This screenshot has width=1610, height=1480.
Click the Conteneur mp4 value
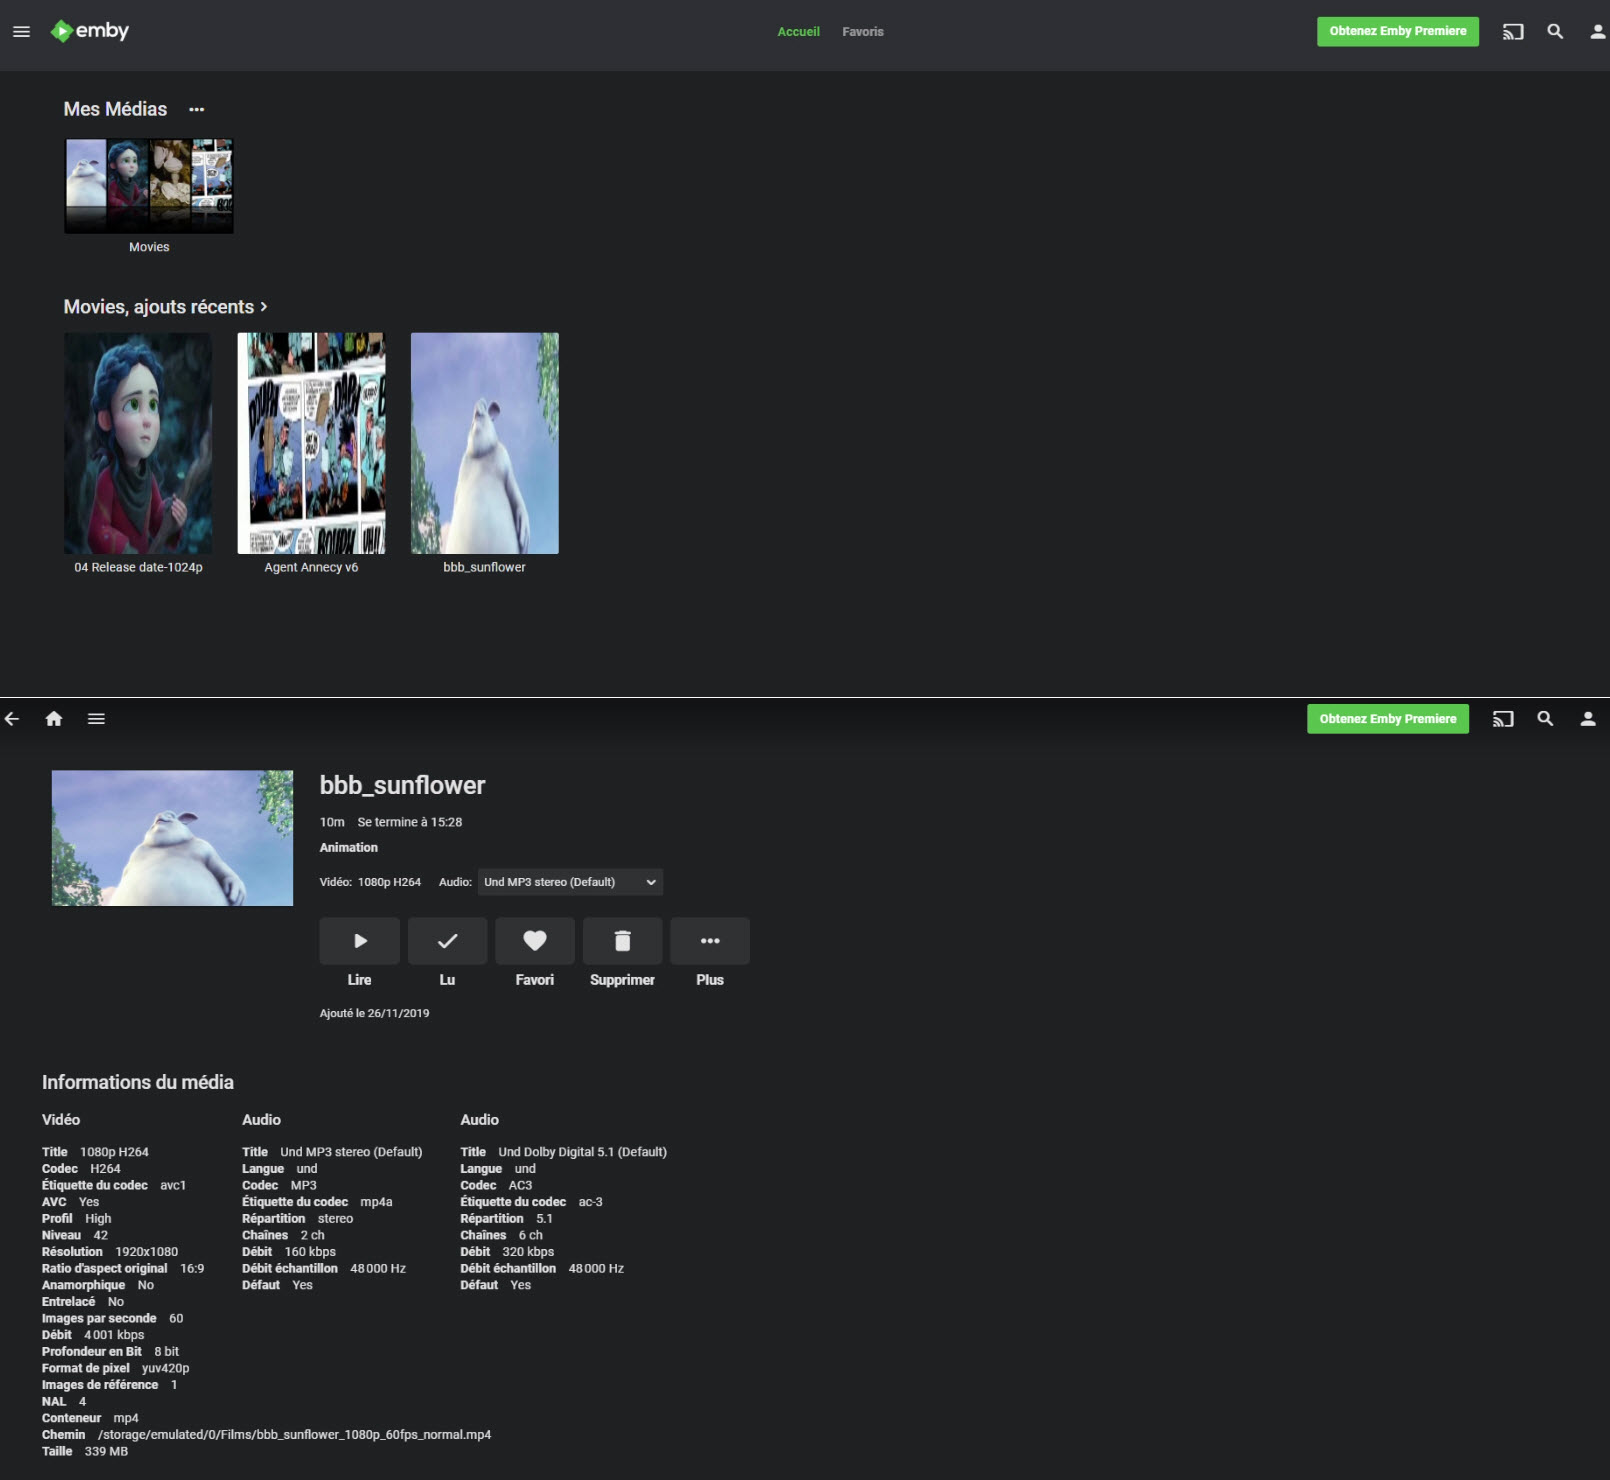[x=126, y=1418]
